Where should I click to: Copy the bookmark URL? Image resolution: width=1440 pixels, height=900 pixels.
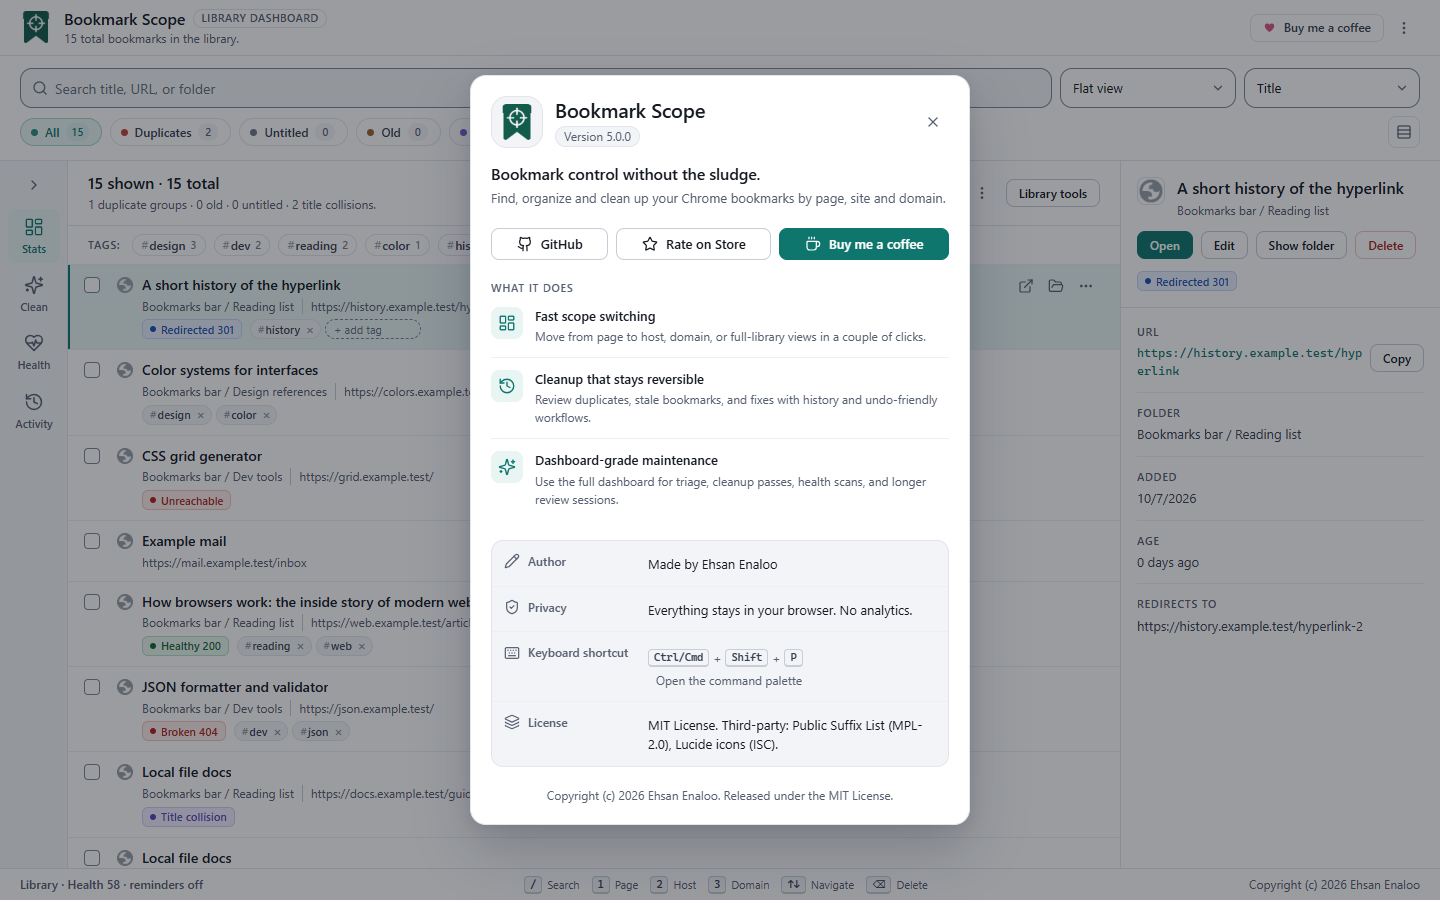coord(1396,358)
